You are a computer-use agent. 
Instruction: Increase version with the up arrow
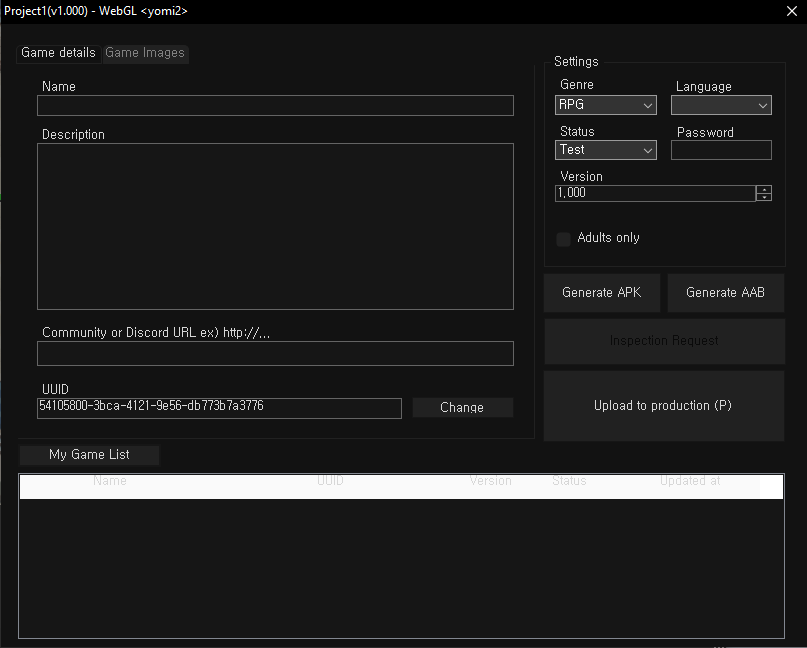pos(764,190)
